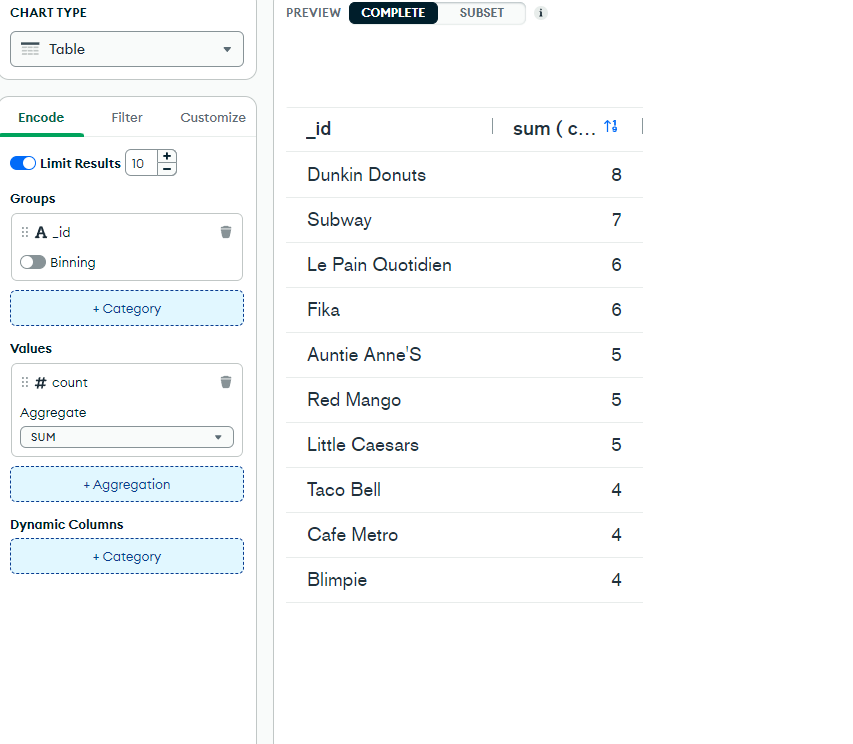Image resolution: width=853 pixels, height=744 pixels.
Task: Enable Binning for _id group
Action: (x=33, y=262)
